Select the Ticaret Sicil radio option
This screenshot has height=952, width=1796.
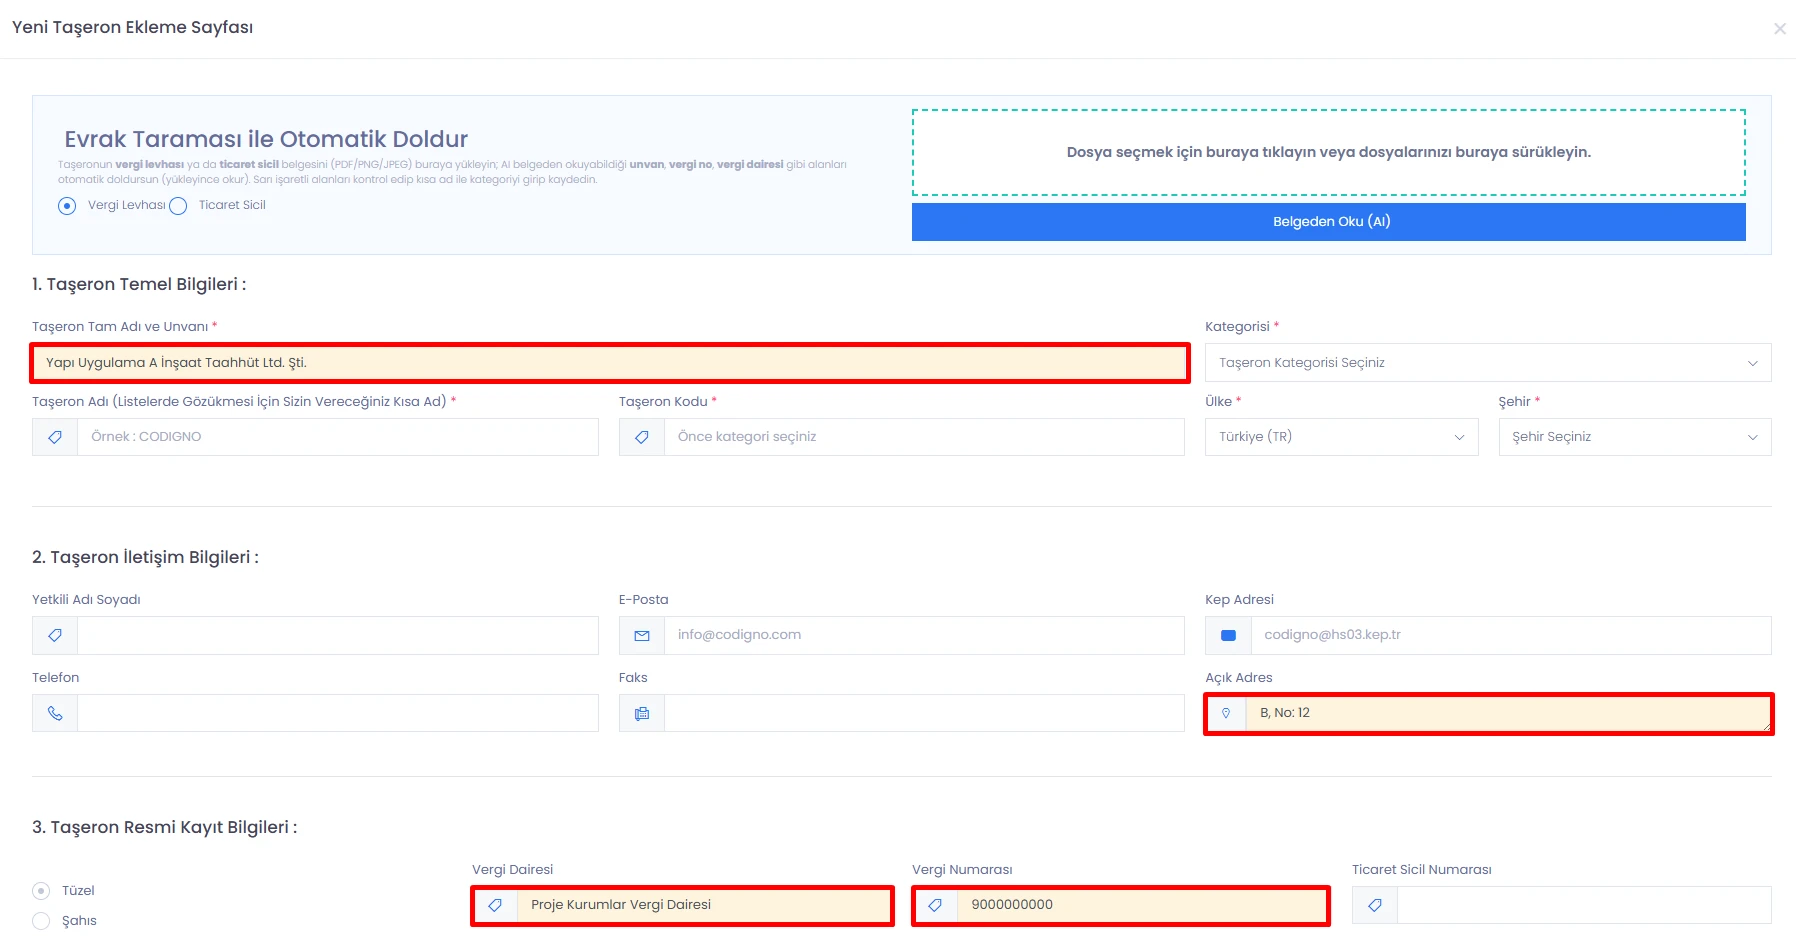pyautogui.click(x=178, y=206)
